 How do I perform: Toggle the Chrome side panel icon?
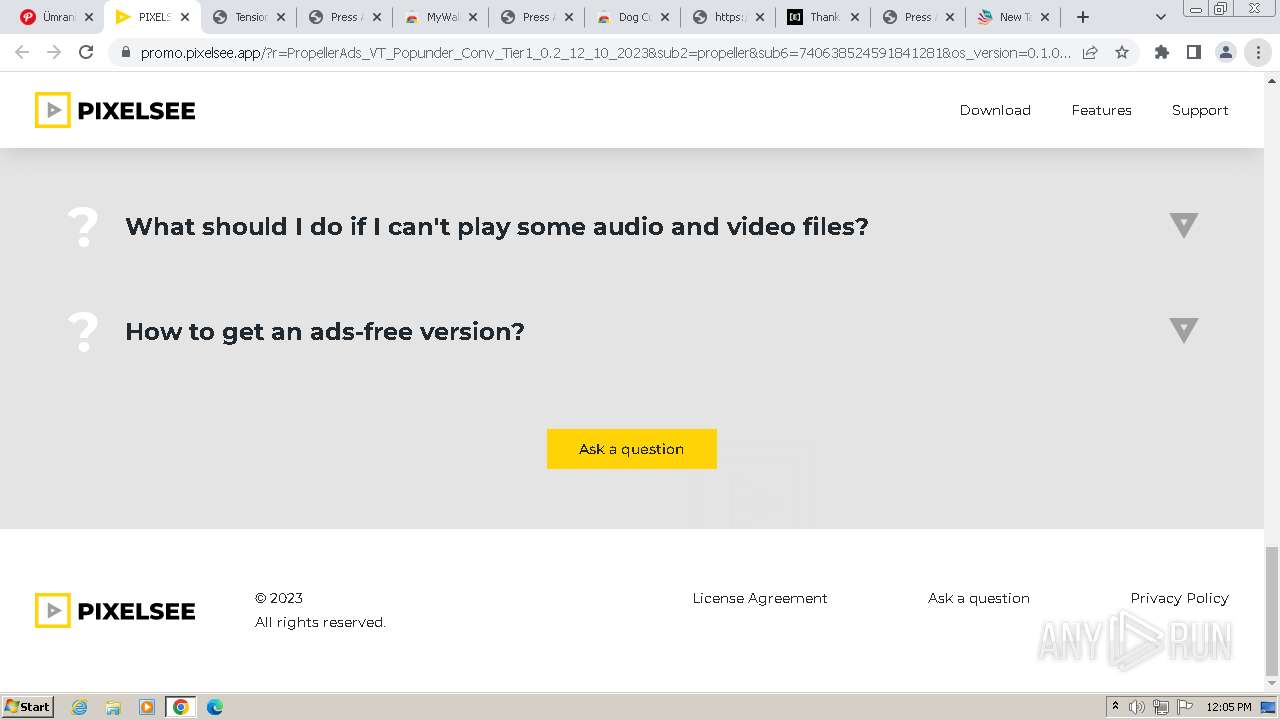coord(1193,52)
